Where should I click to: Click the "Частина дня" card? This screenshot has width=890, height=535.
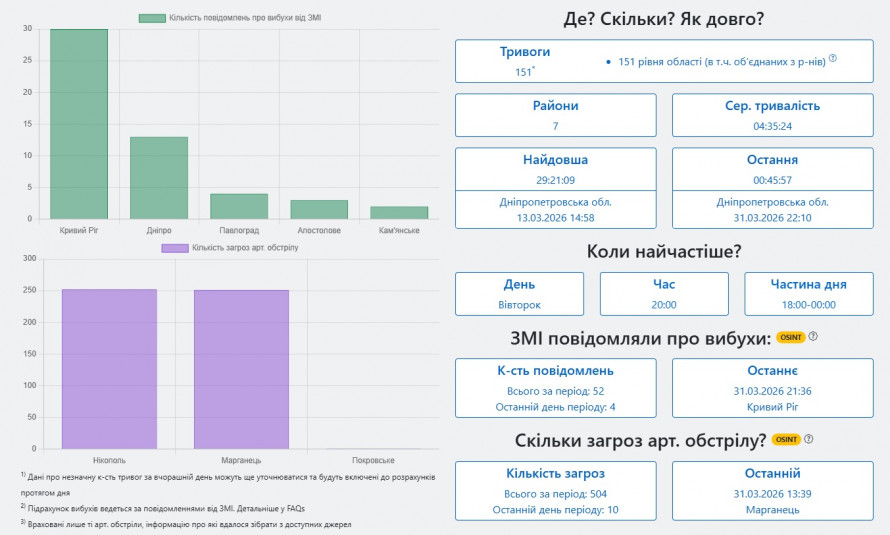coord(809,293)
